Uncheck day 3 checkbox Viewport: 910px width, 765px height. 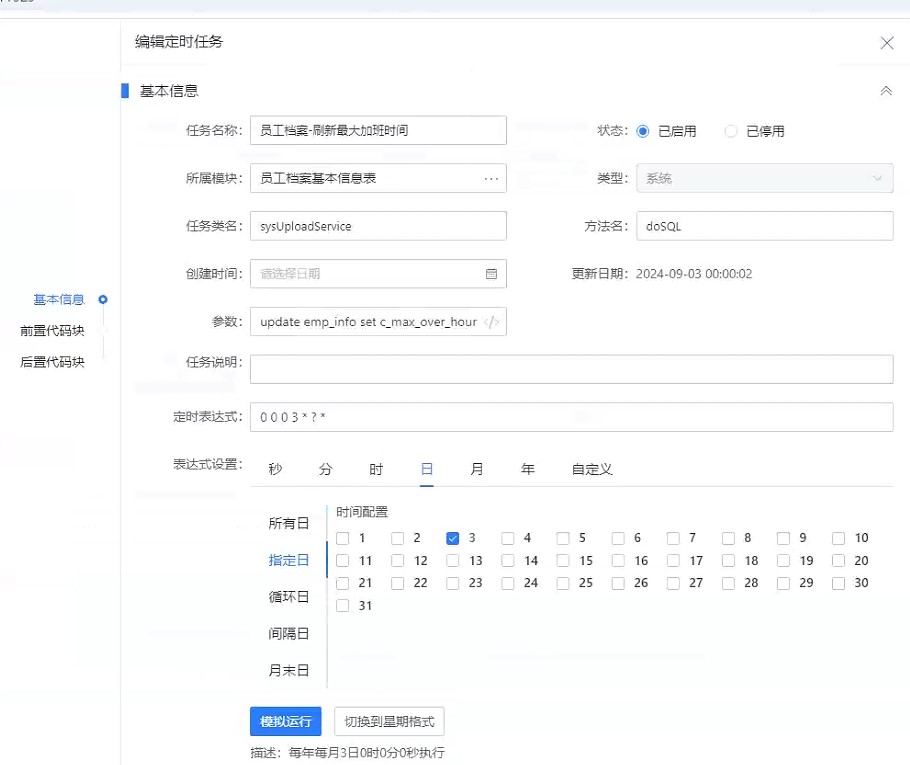[x=453, y=538]
